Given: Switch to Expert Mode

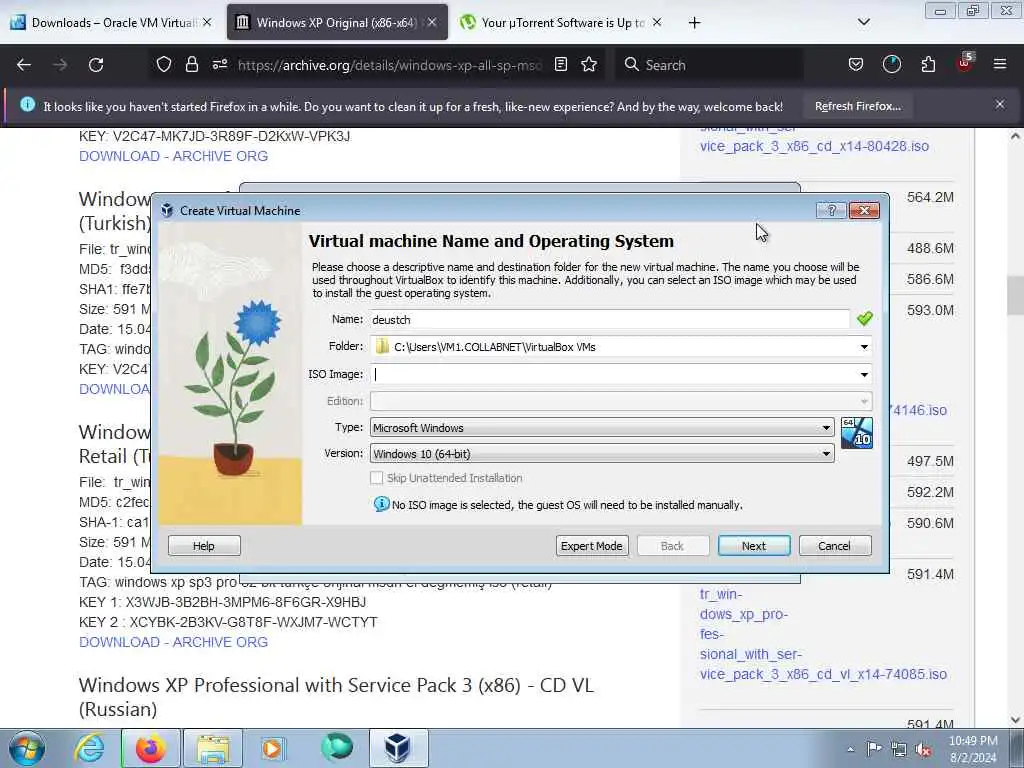Looking at the screenshot, I should (592, 545).
